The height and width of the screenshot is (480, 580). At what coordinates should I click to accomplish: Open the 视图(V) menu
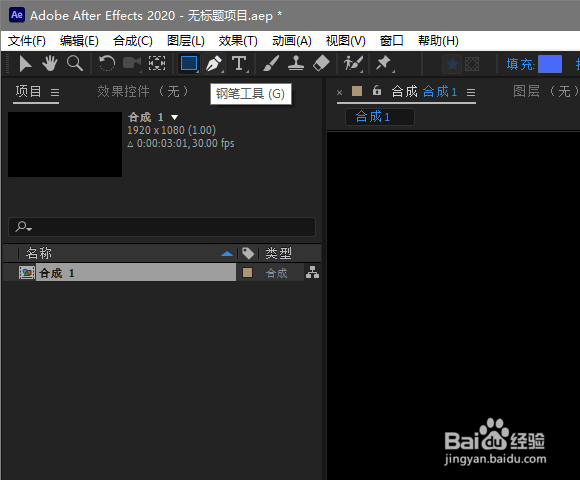tap(345, 41)
